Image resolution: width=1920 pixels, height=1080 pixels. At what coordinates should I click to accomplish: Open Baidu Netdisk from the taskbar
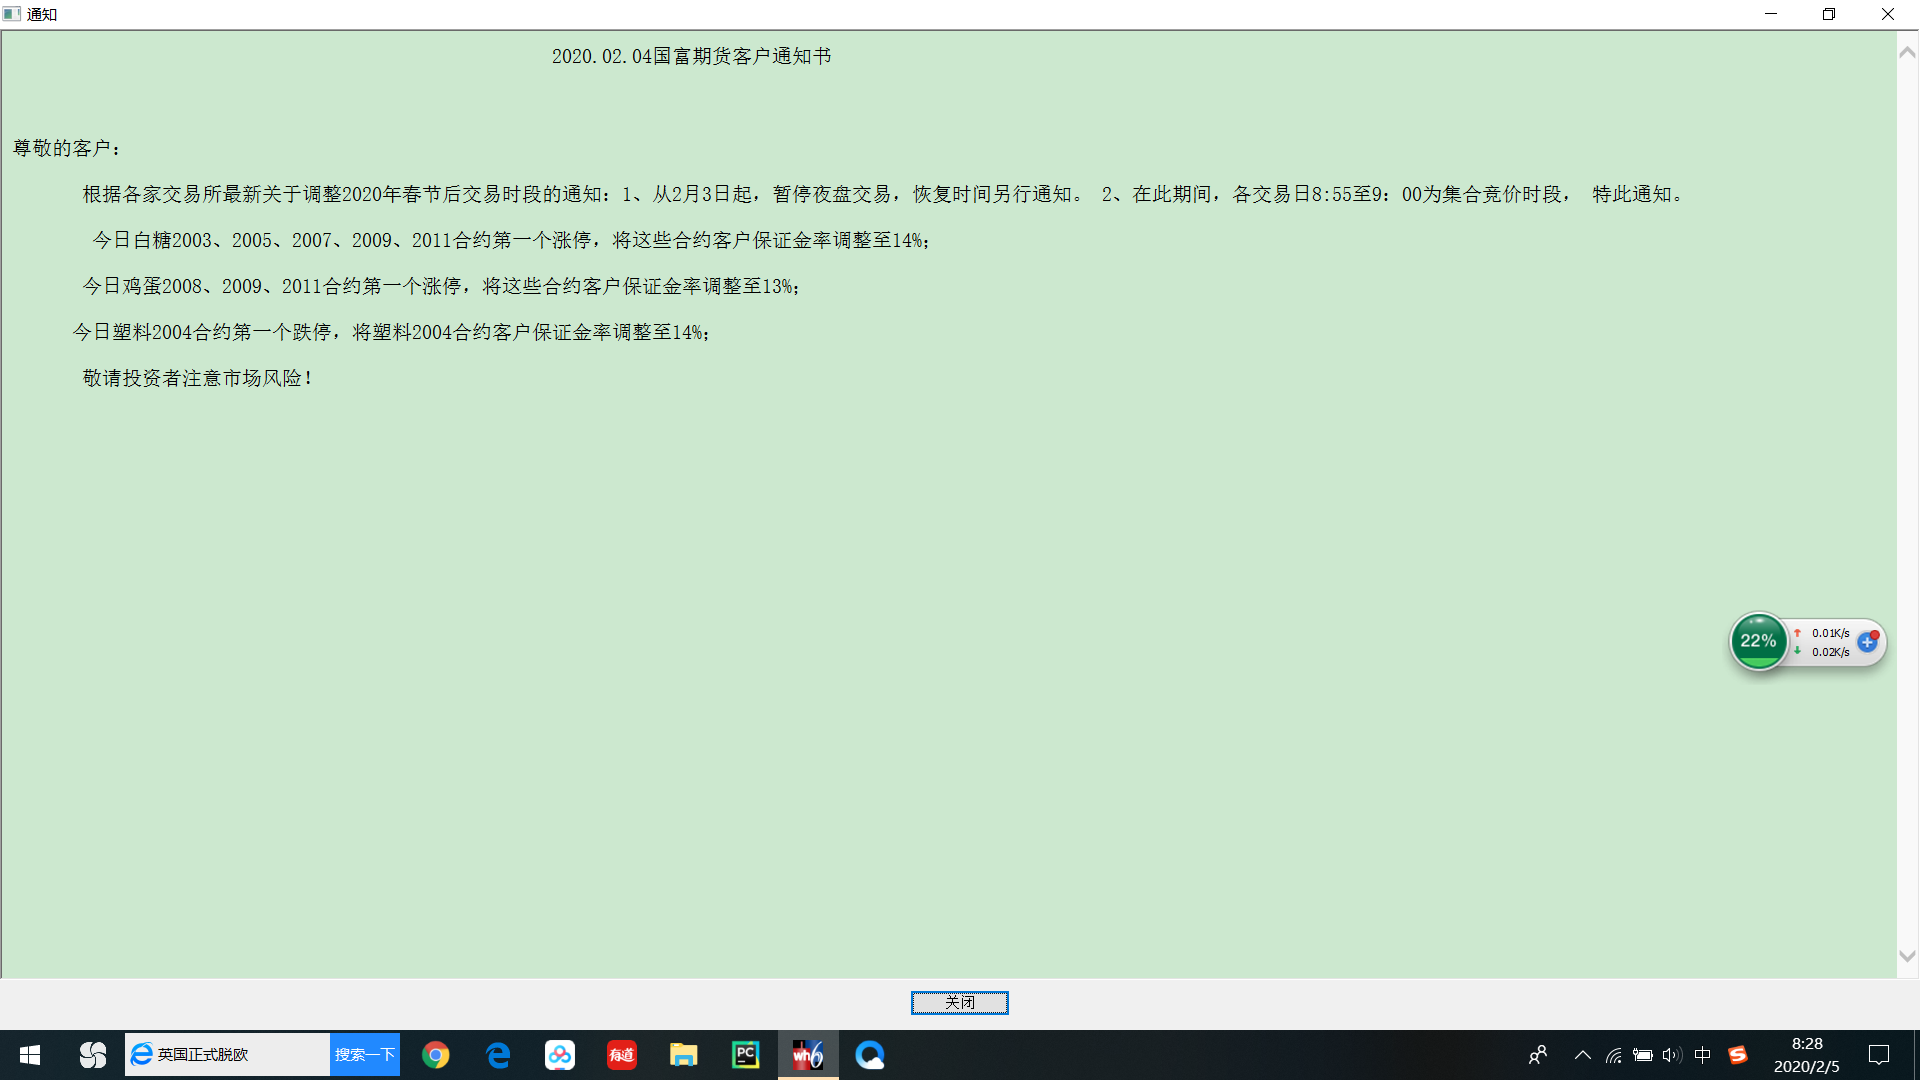click(560, 1055)
